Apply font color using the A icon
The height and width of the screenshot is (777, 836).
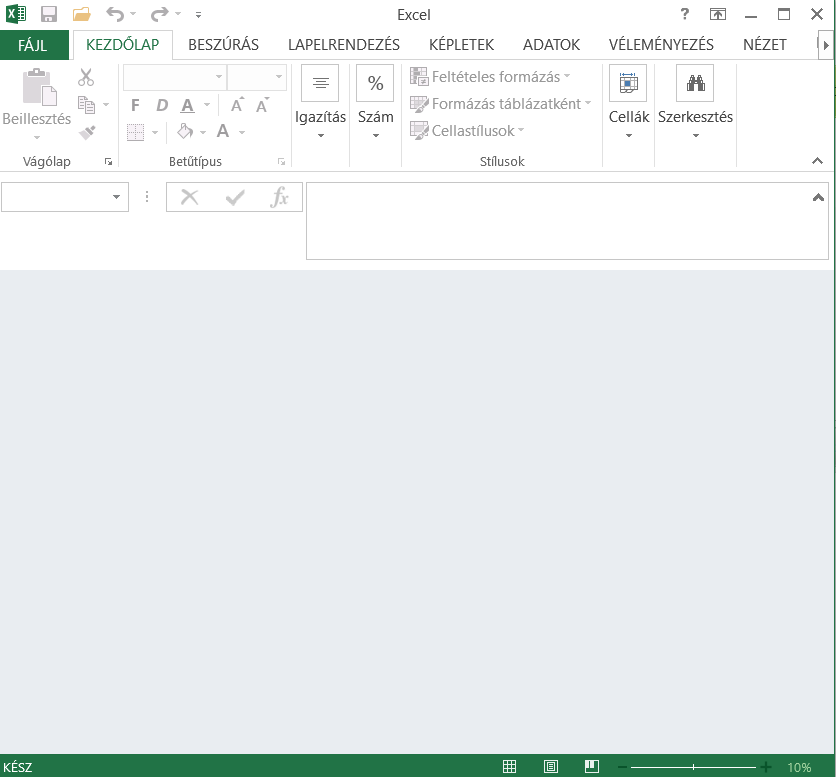point(223,131)
